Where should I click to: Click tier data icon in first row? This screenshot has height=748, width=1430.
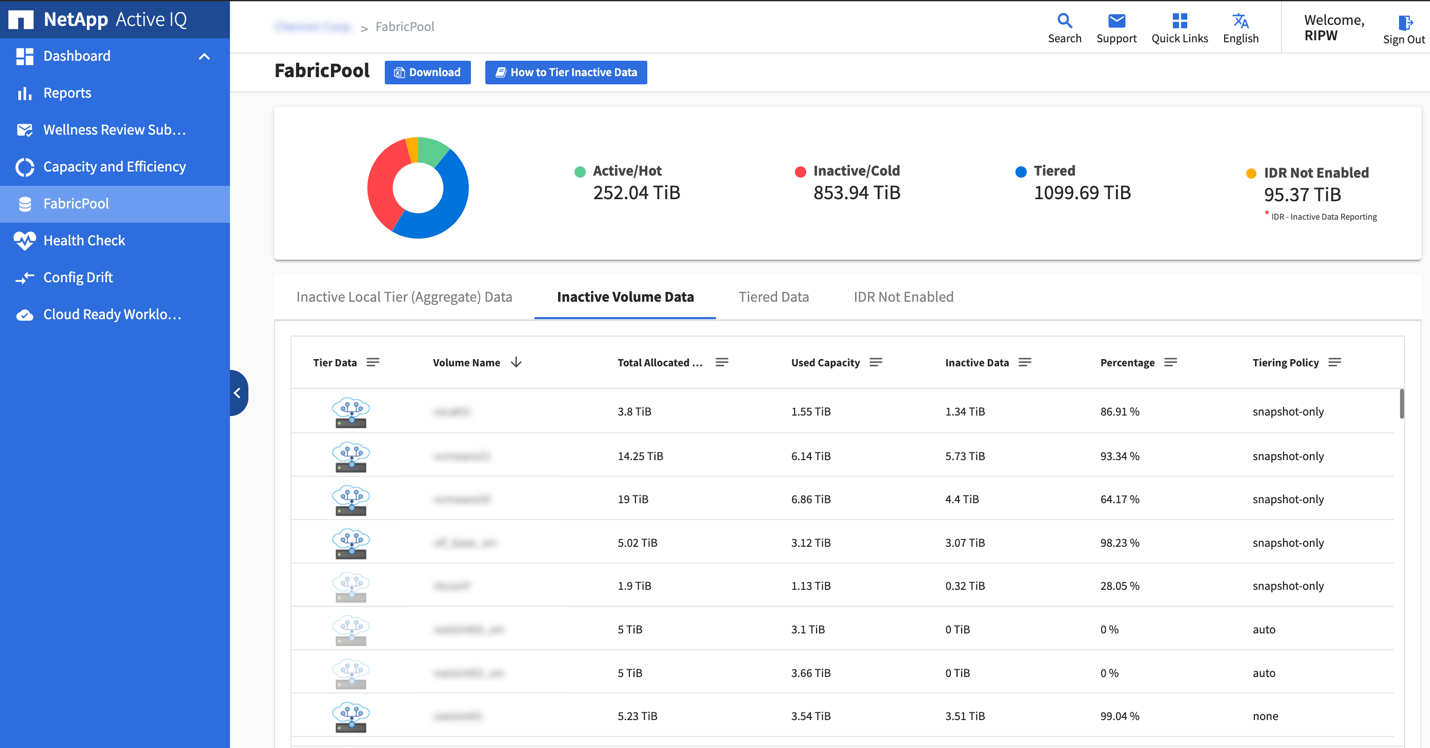point(351,412)
